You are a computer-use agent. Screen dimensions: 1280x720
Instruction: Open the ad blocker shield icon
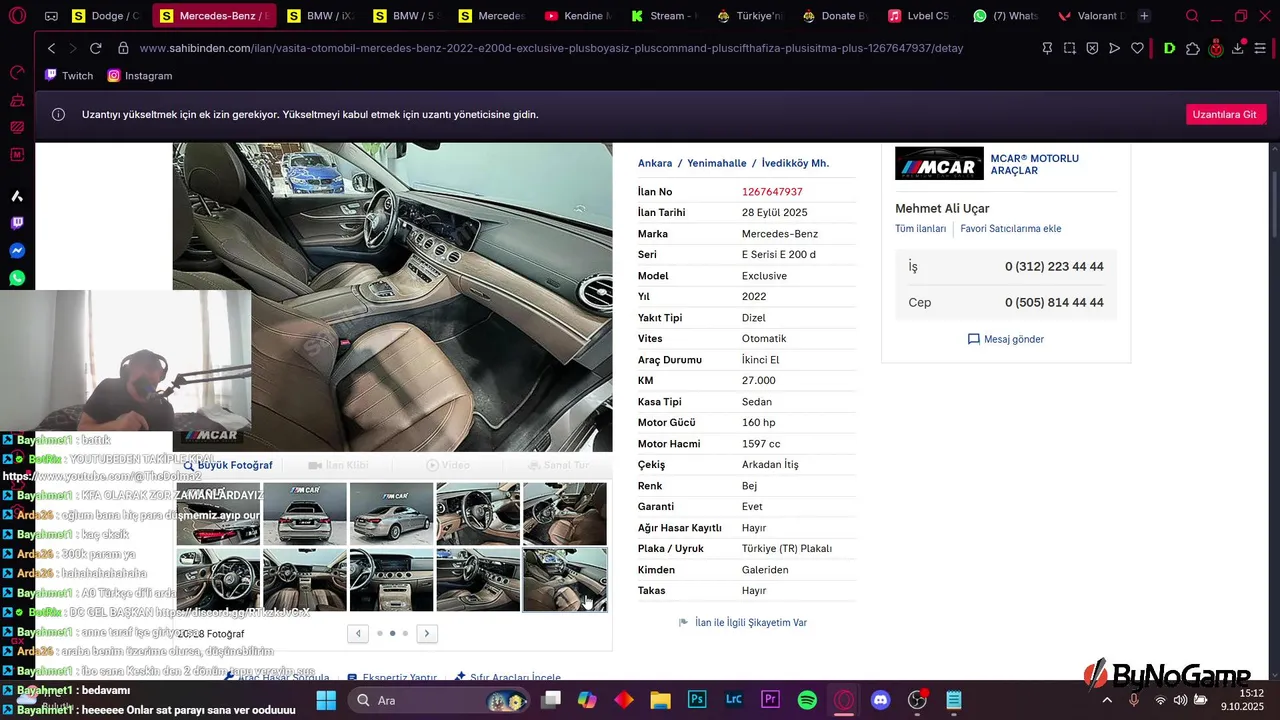pyautogui.click(x=1092, y=48)
